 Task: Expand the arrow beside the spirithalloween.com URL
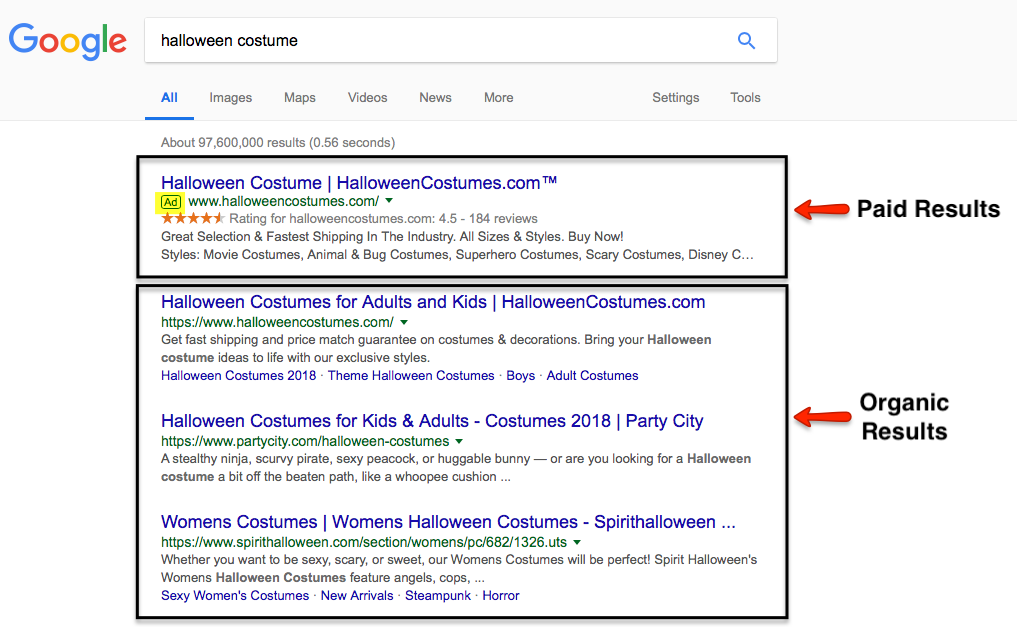(577, 542)
